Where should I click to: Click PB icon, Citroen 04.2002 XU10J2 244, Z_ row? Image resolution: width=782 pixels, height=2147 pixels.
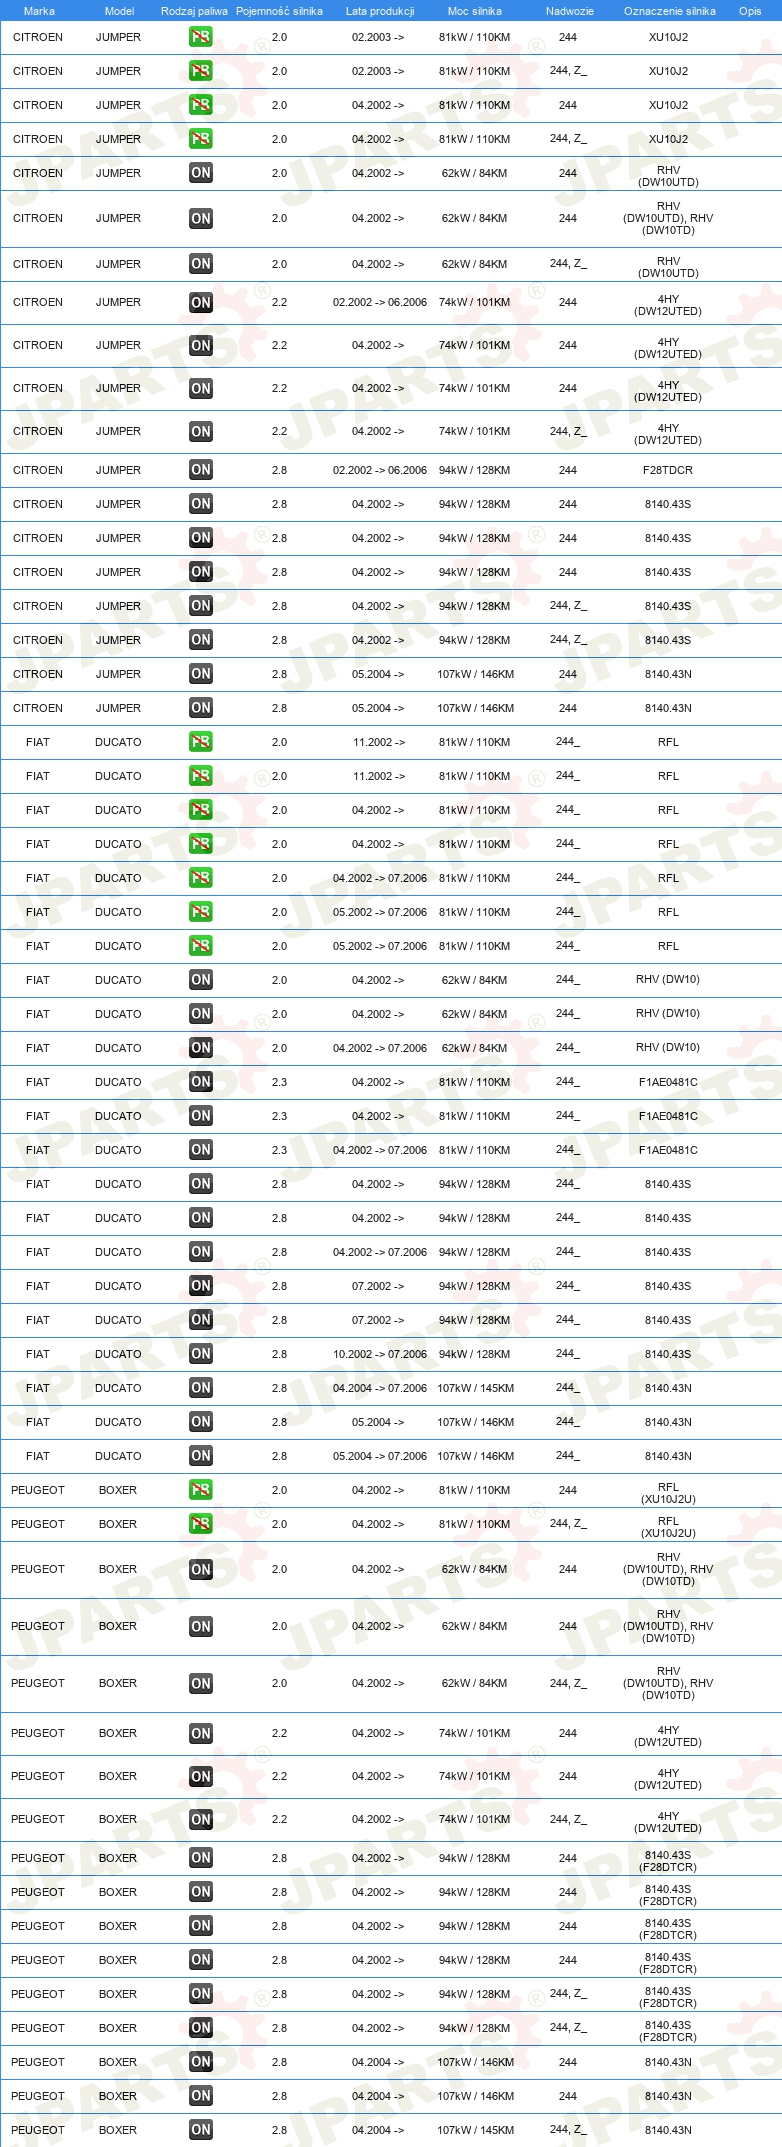(201, 139)
